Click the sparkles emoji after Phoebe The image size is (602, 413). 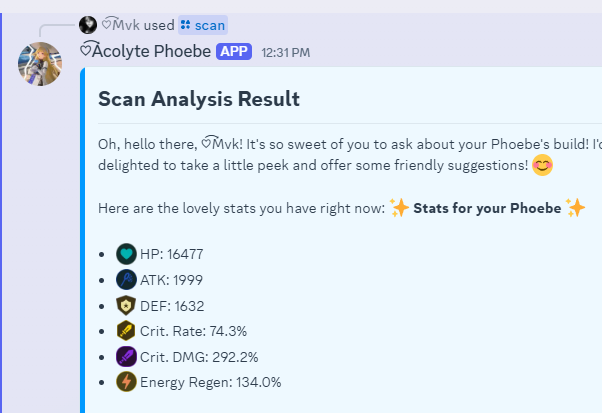574,208
